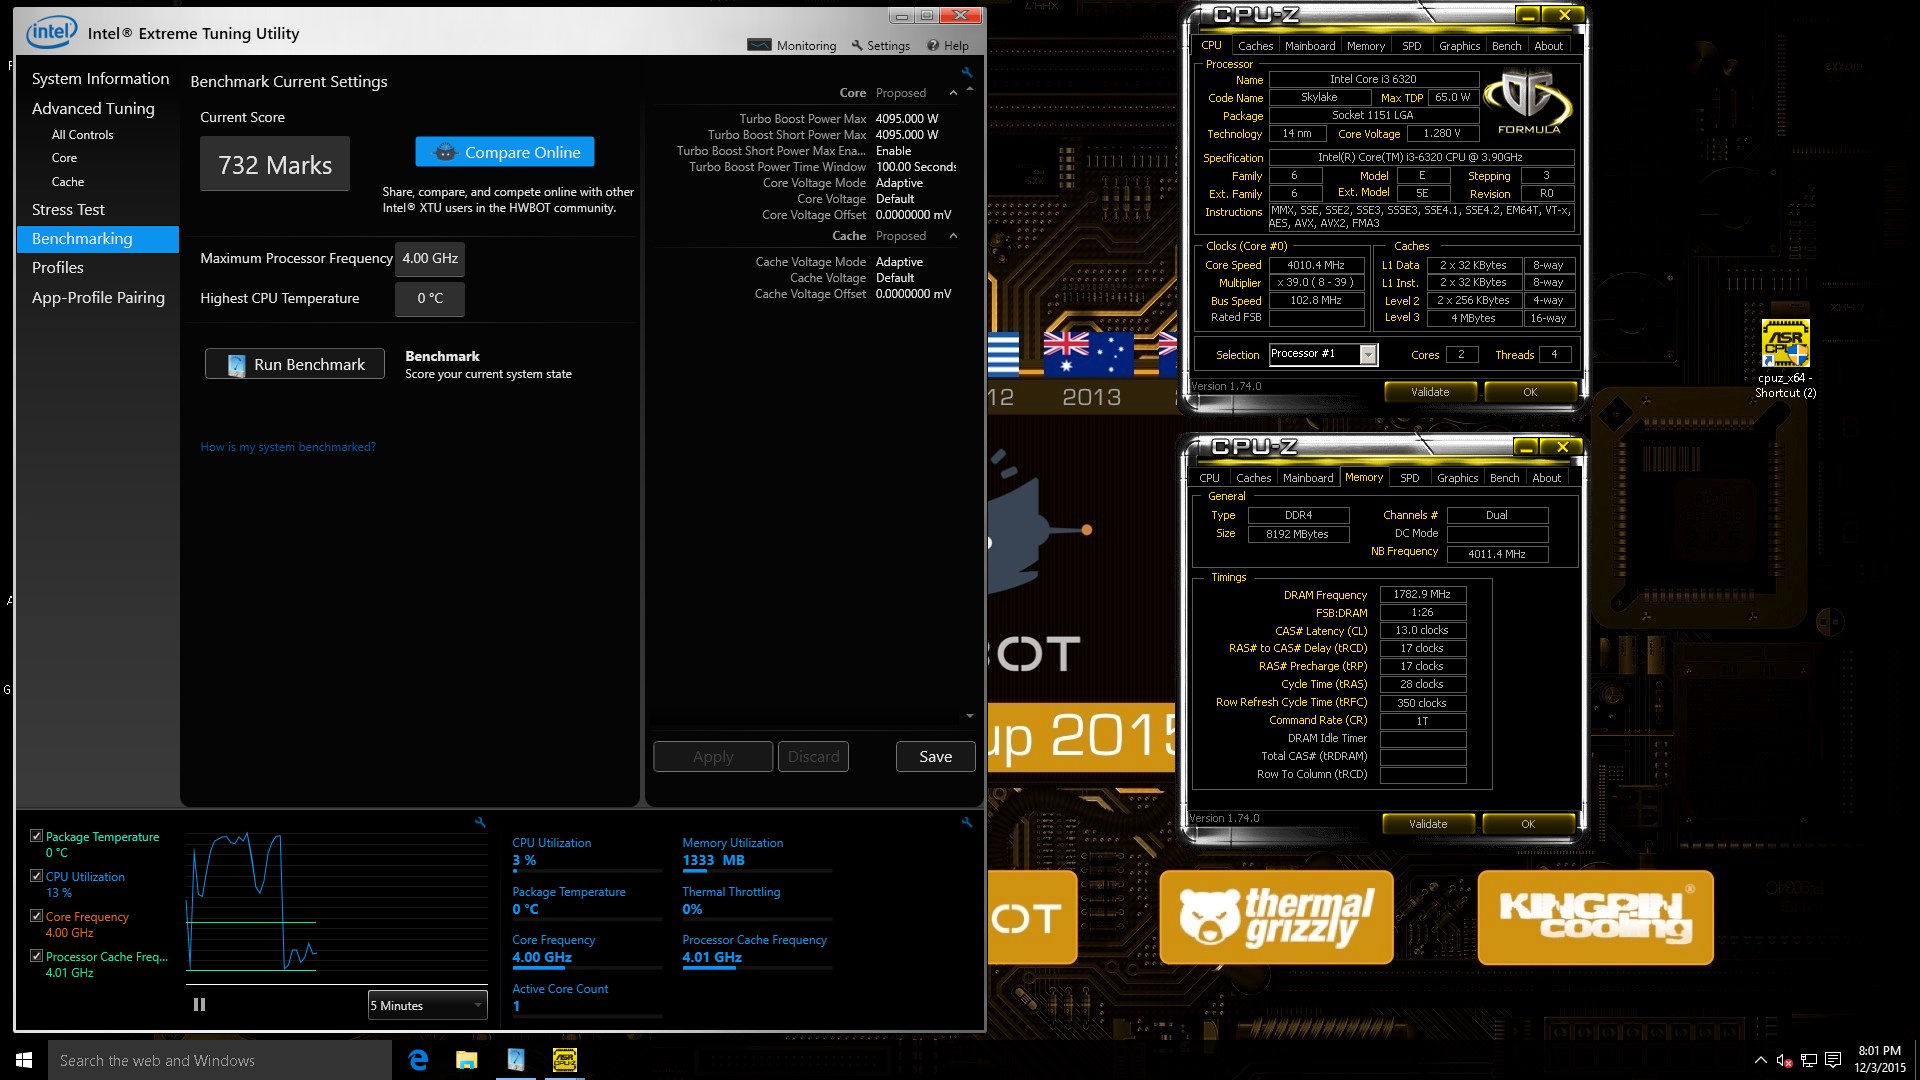Image resolution: width=1920 pixels, height=1080 pixels.
Task: Switch to Caches tab in top CPU-Z
Action: [x=1255, y=46]
